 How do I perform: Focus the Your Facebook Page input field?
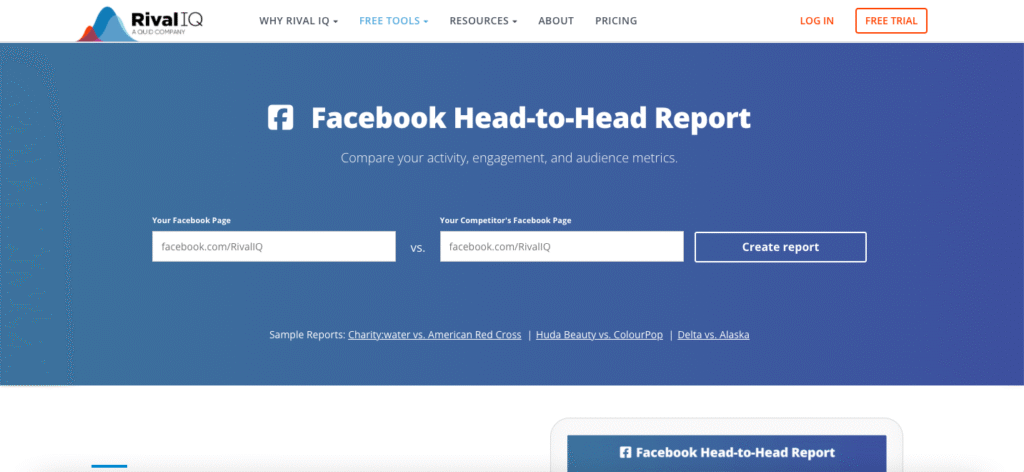273,246
